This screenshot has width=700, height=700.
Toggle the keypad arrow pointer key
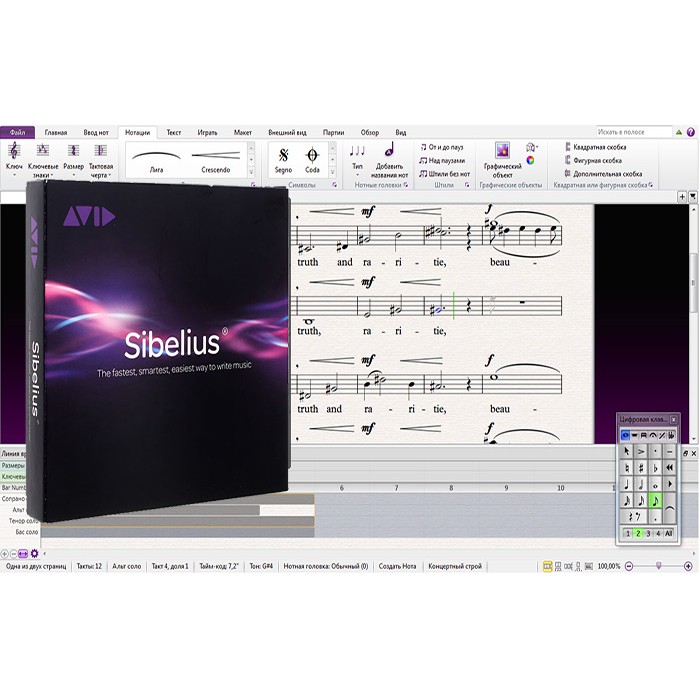(x=626, y=451)
